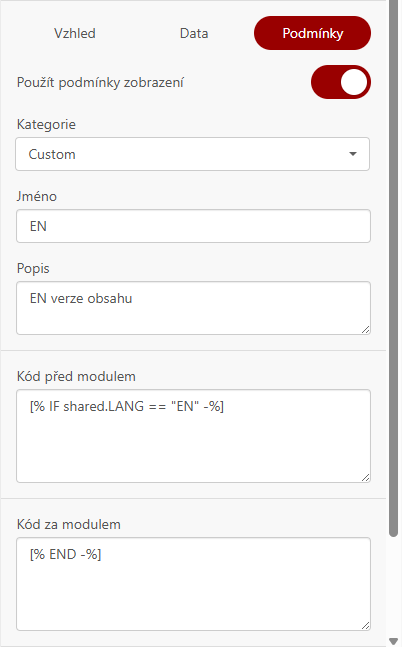Click the Kód za modulem text area

(194, 584)
